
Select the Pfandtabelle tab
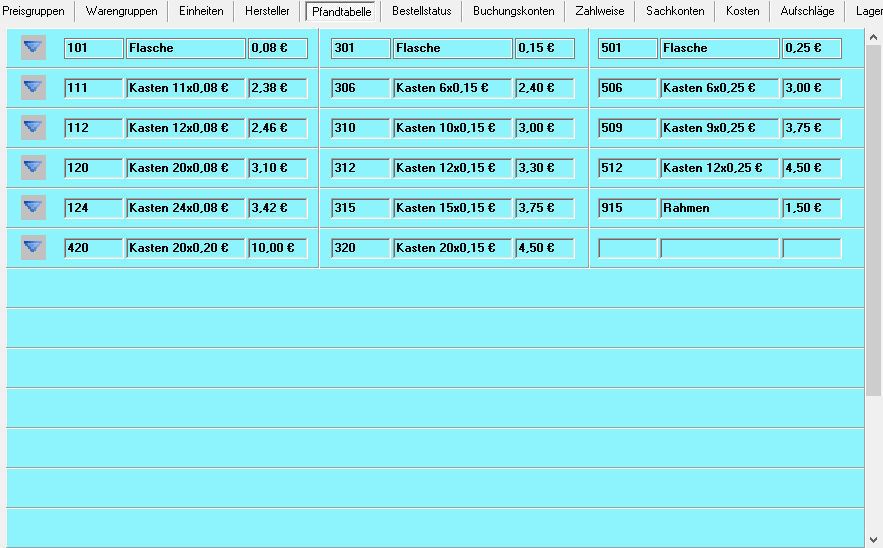[341, 11]
